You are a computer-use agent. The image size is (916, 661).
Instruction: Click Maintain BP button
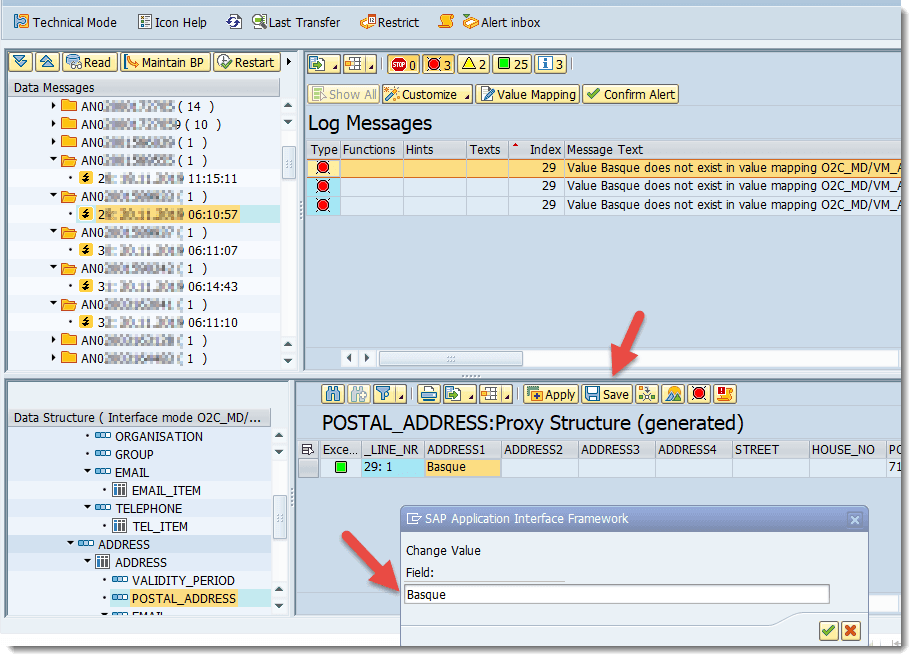point(165,62)
